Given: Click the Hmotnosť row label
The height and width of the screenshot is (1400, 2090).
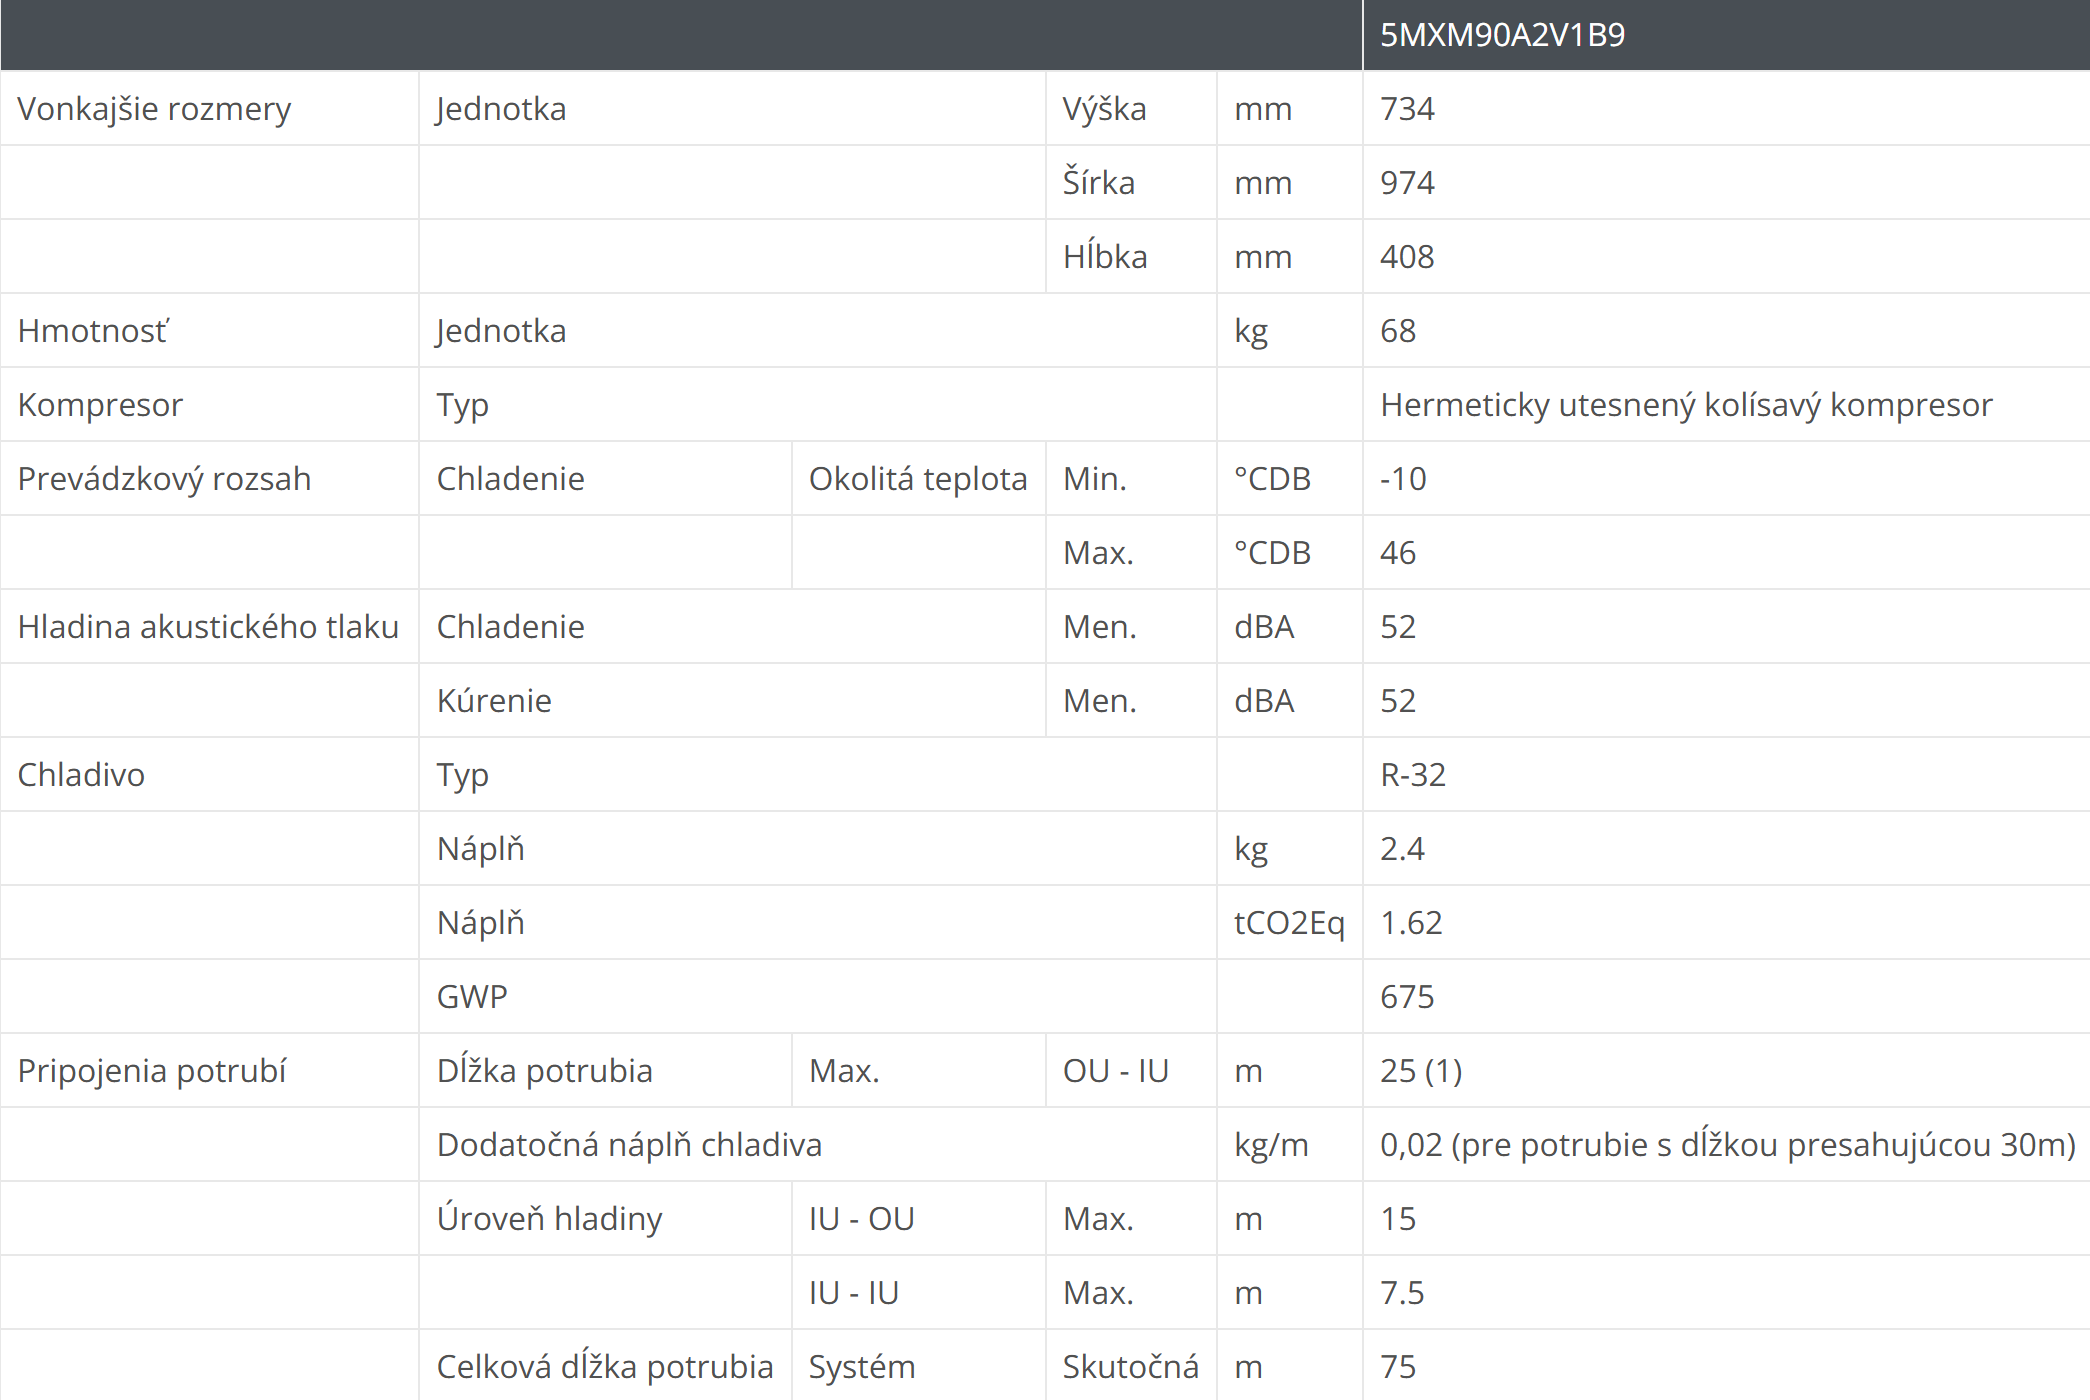Looking at the screenshot, I should pos(94,331).
